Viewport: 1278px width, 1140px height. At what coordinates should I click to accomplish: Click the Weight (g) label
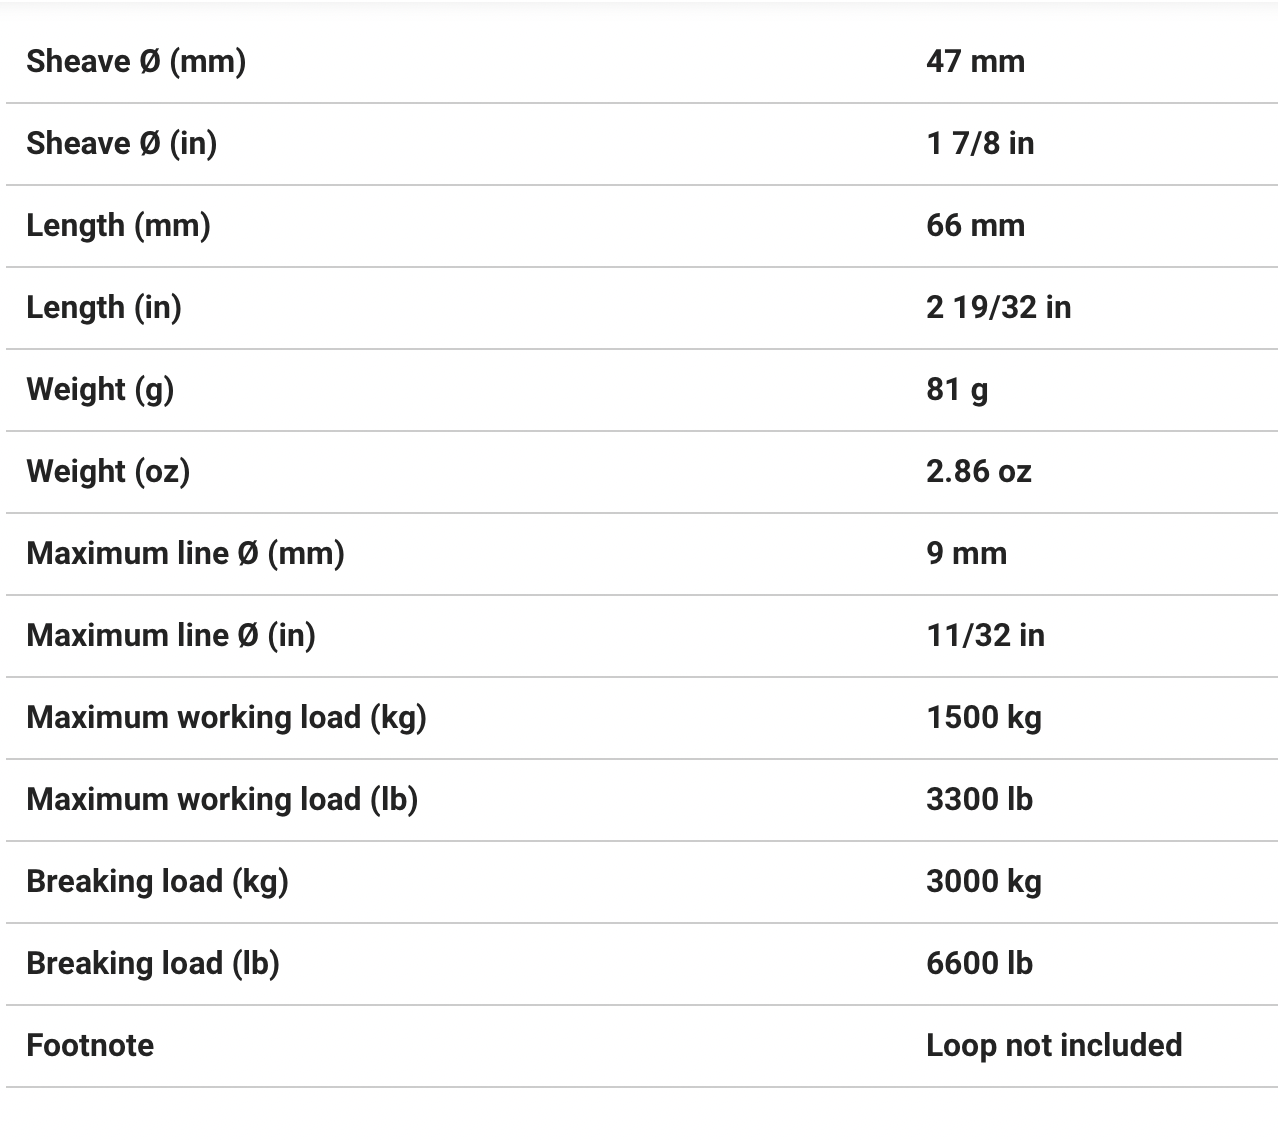(100, 389)
